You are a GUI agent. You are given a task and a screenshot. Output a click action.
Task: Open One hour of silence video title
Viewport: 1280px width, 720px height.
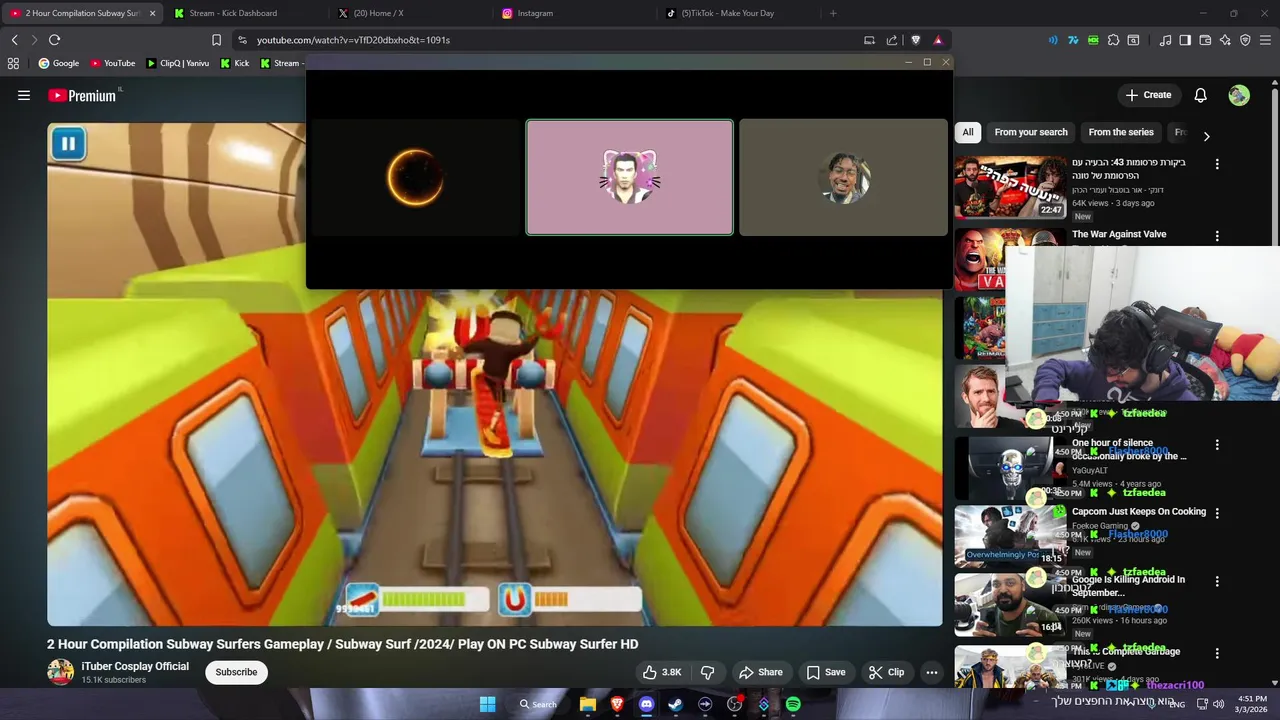coord(1129,449)
